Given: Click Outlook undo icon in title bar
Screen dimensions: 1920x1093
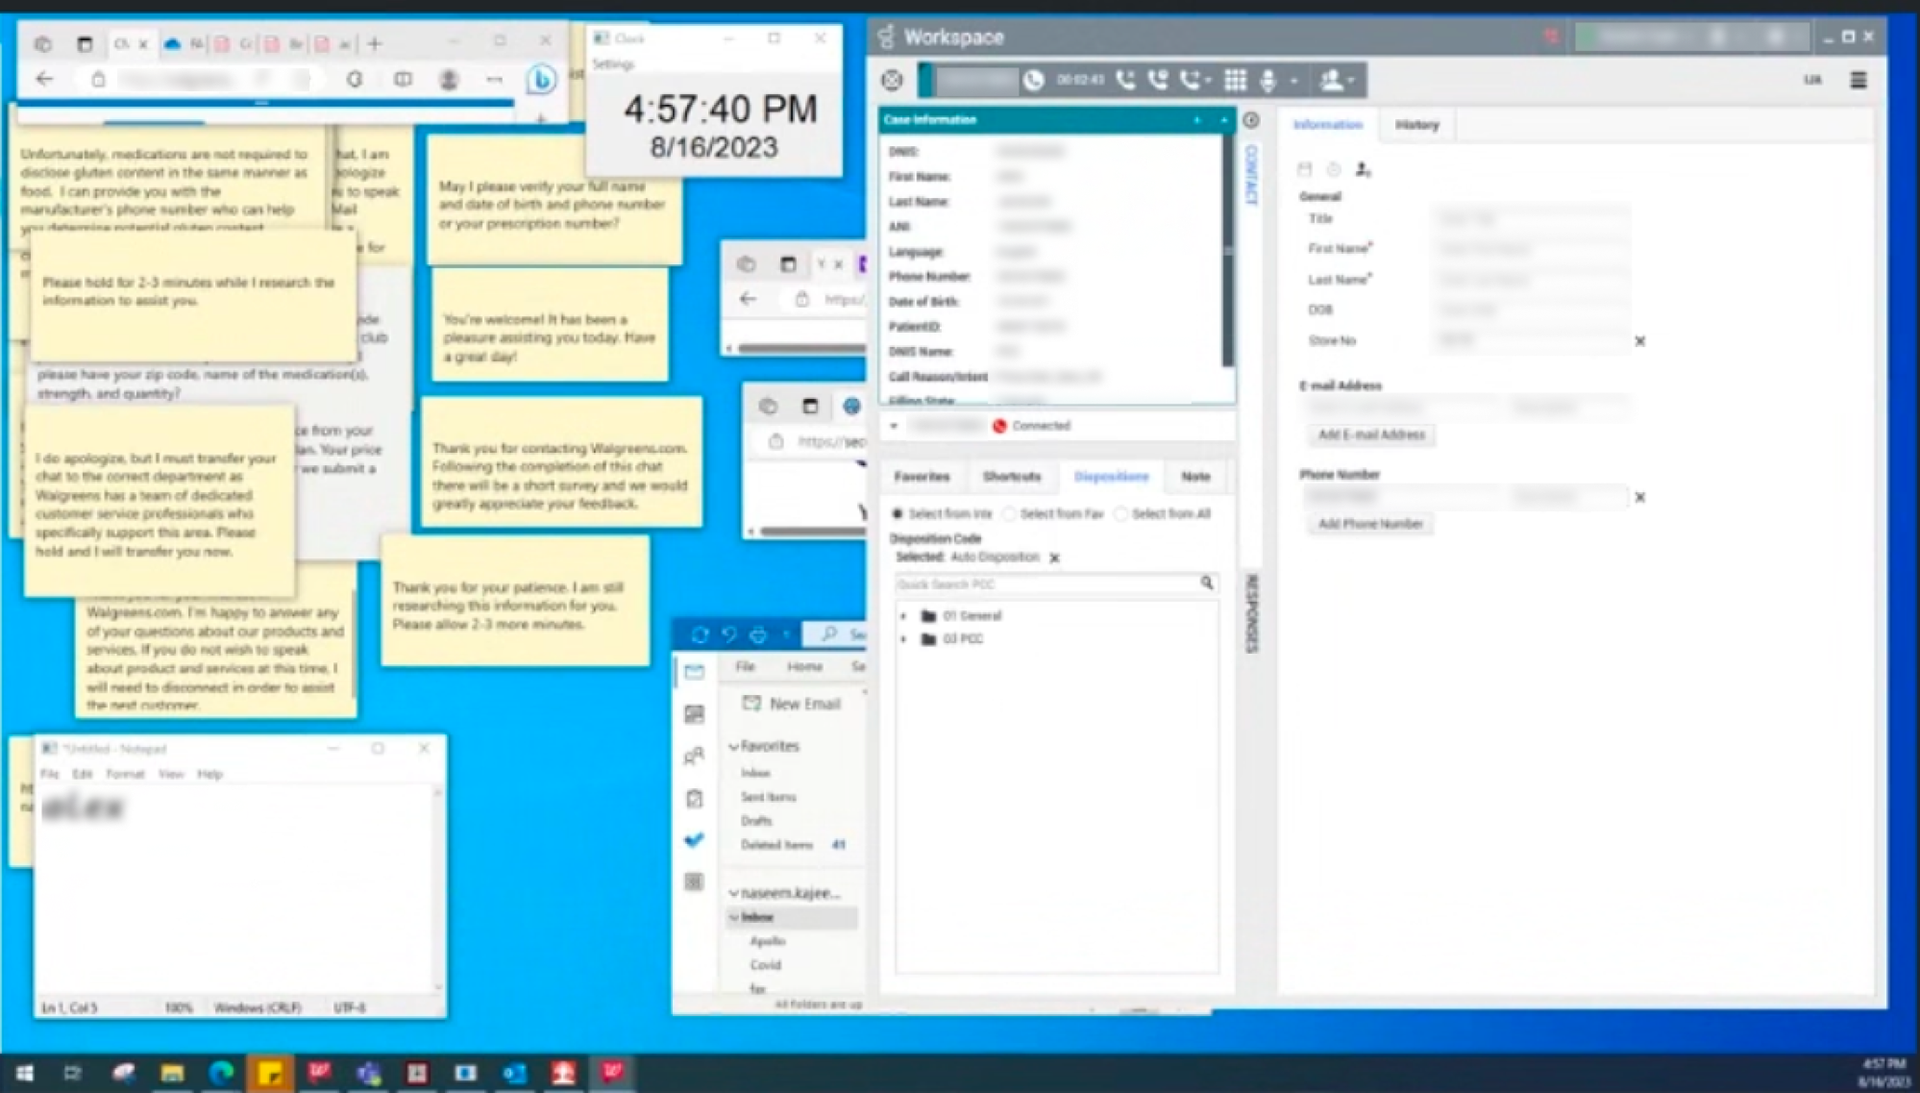Looking at the screenshot, I should pos(729,634).
